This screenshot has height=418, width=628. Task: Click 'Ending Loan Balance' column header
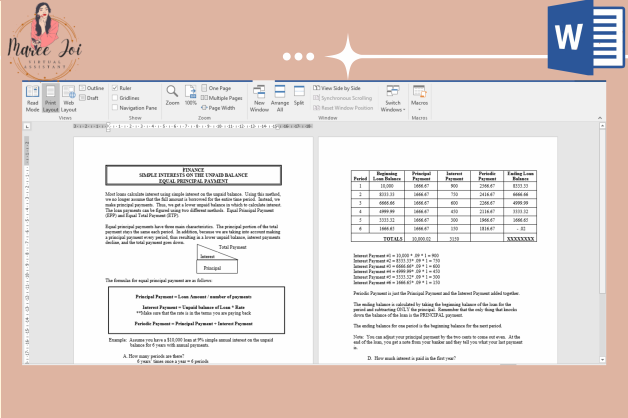pyautogui.click(x=520, y=176)
